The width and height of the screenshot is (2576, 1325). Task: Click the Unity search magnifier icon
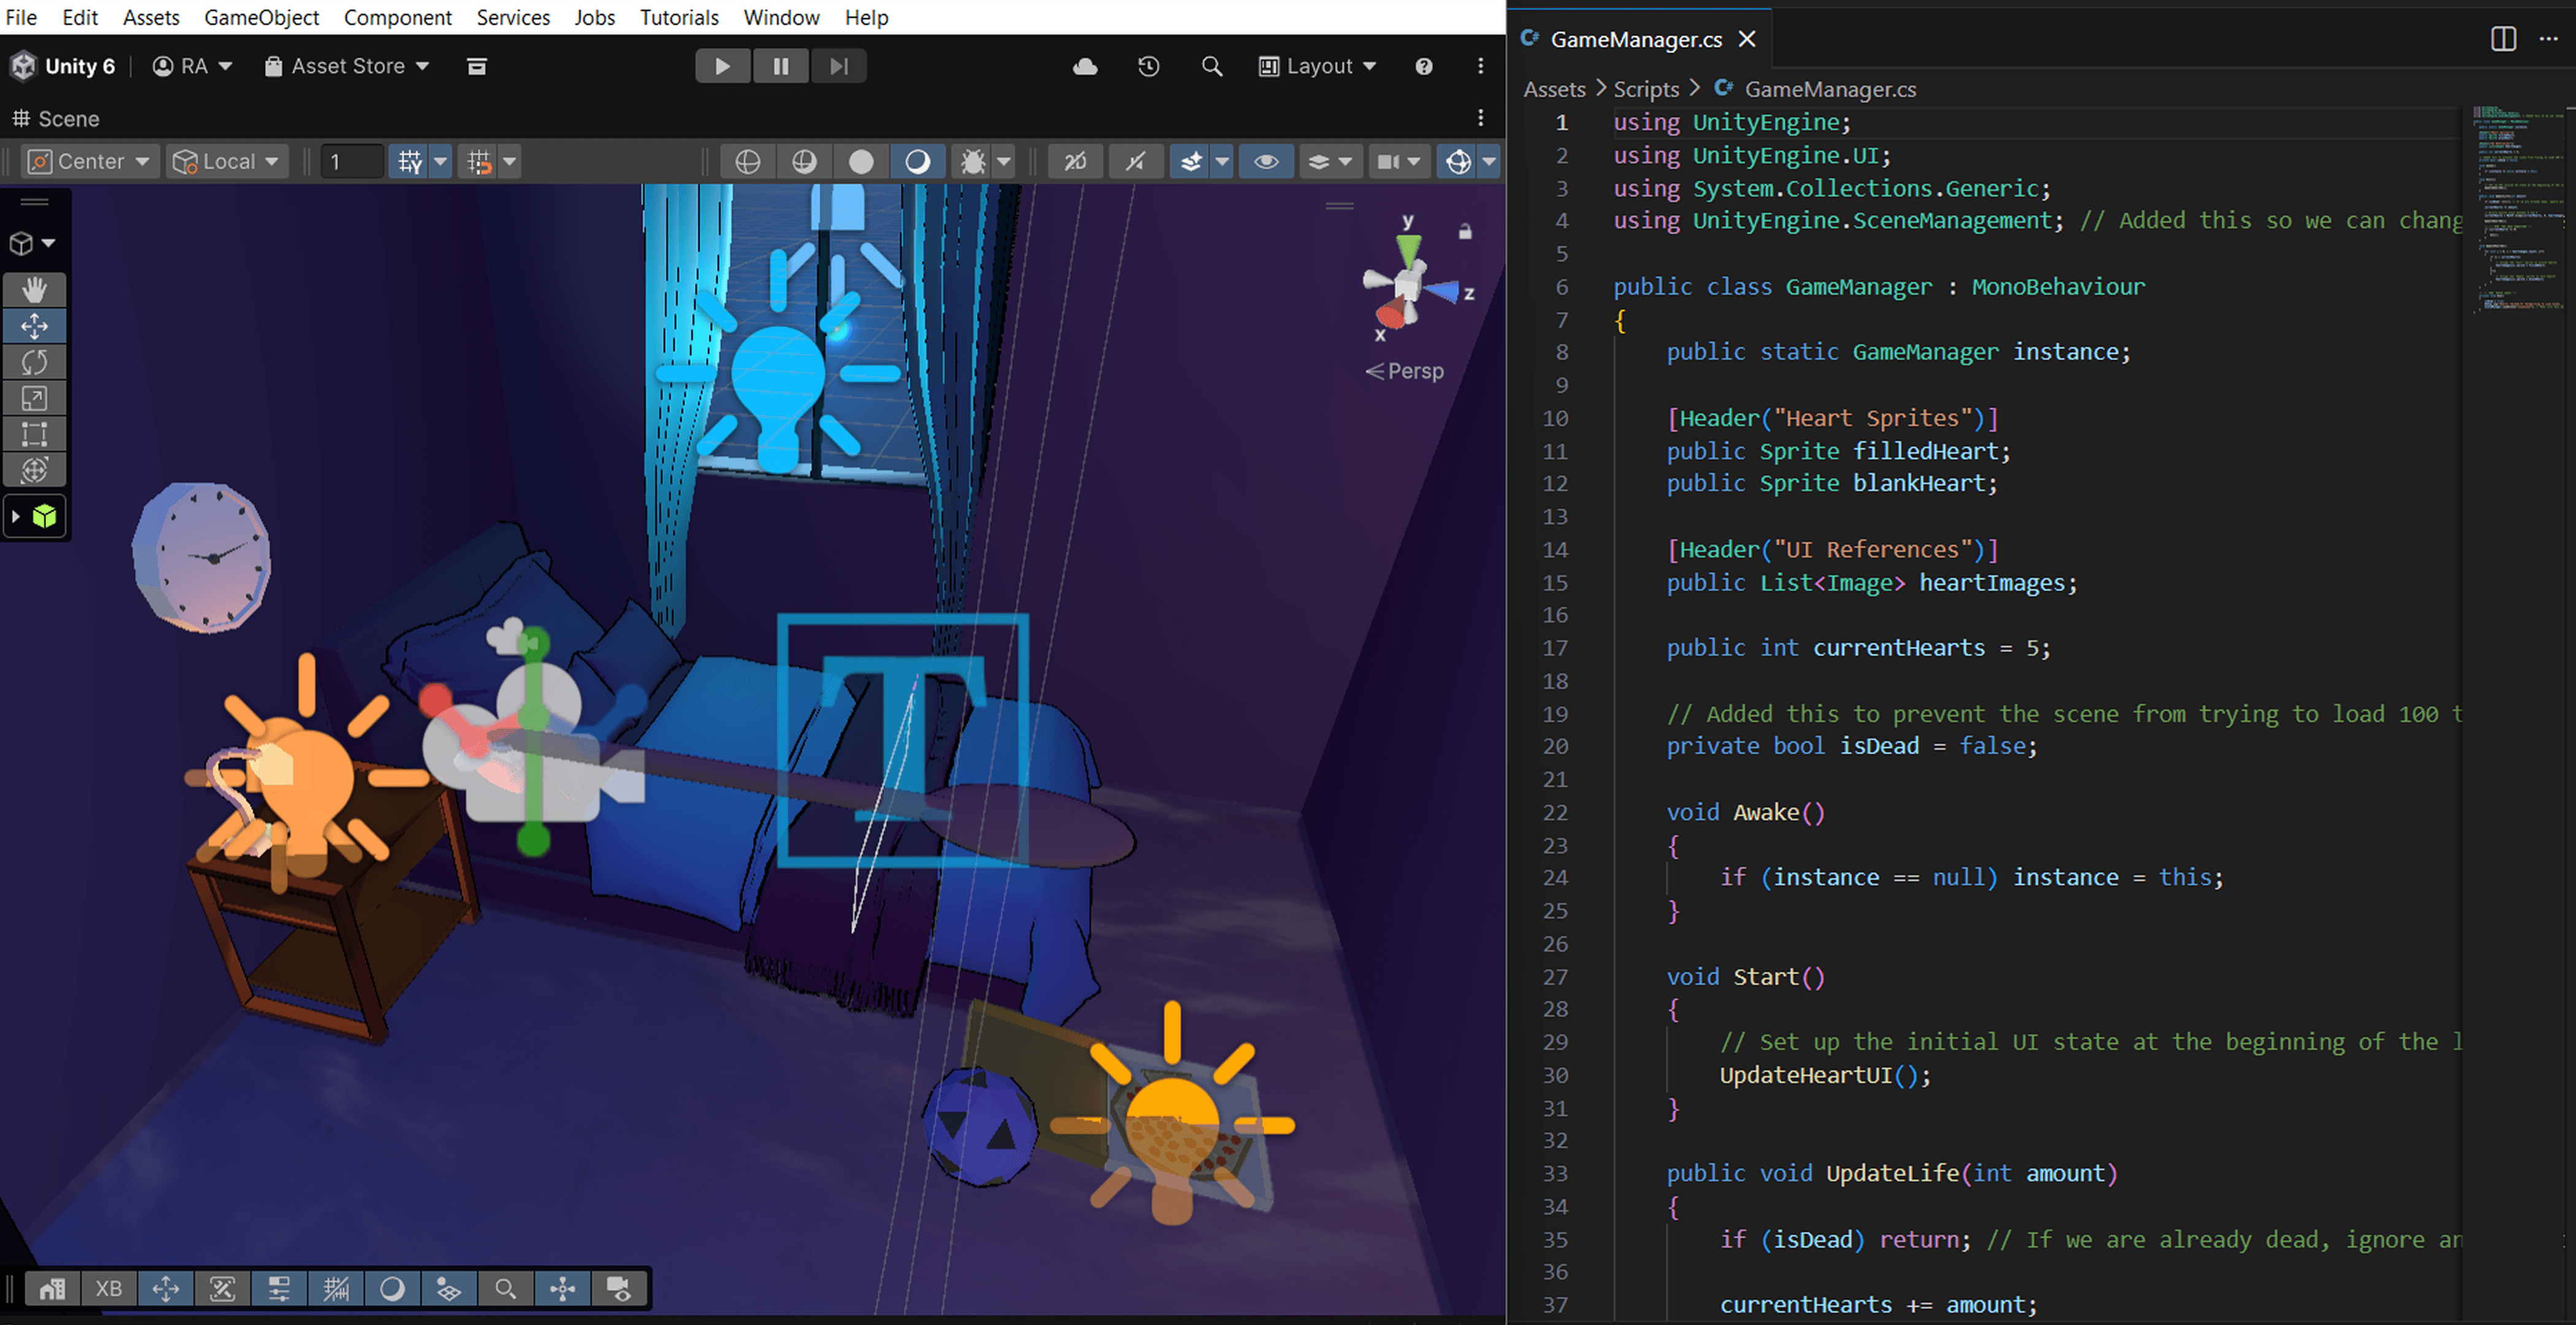(x=1211, y=66)
